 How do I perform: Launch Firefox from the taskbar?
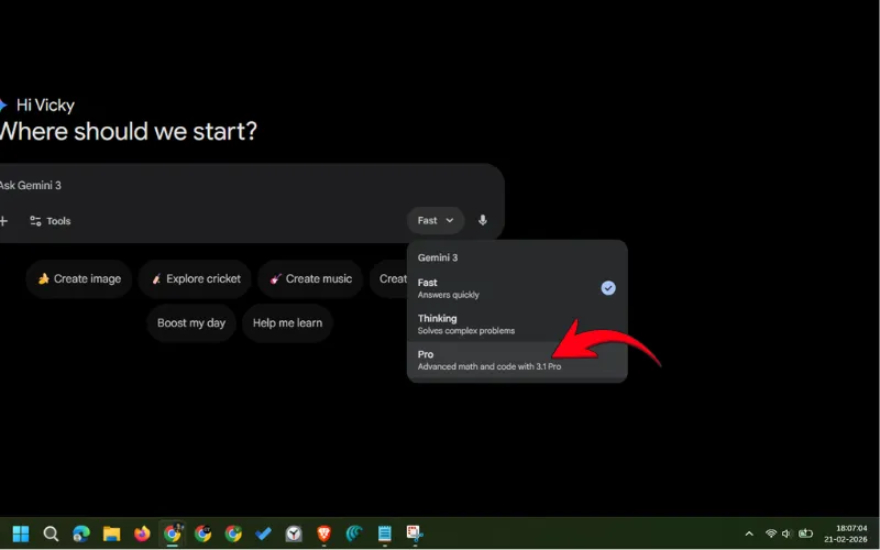(142, 534)
